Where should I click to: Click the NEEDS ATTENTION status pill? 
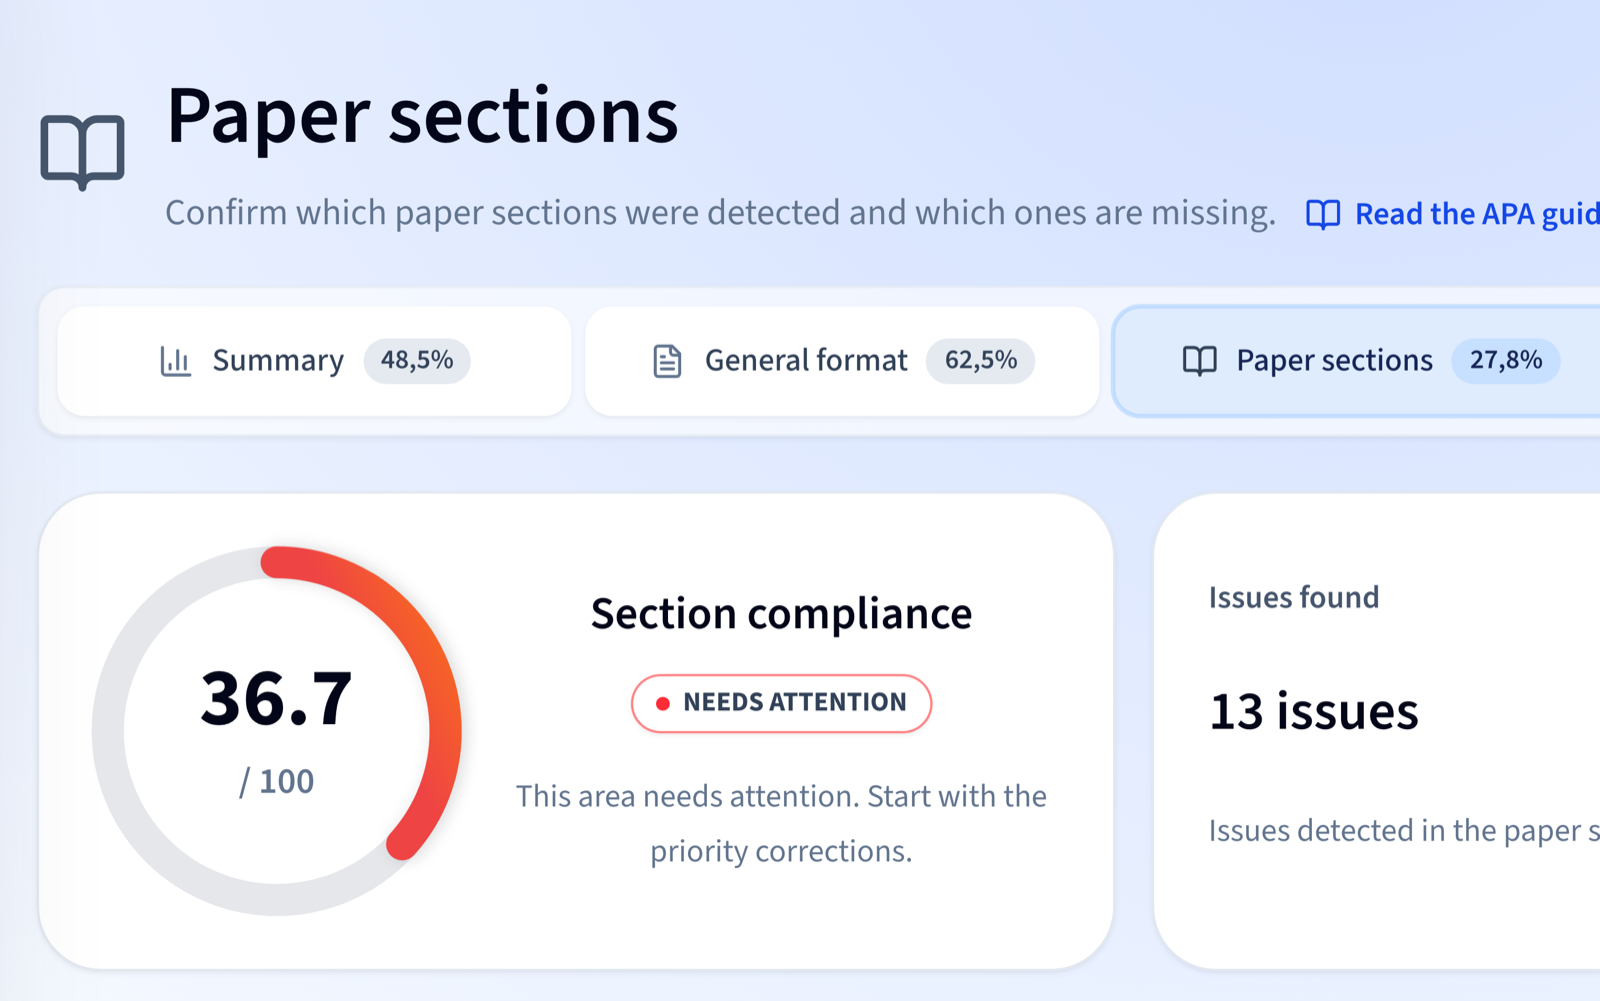coord(781,703)
